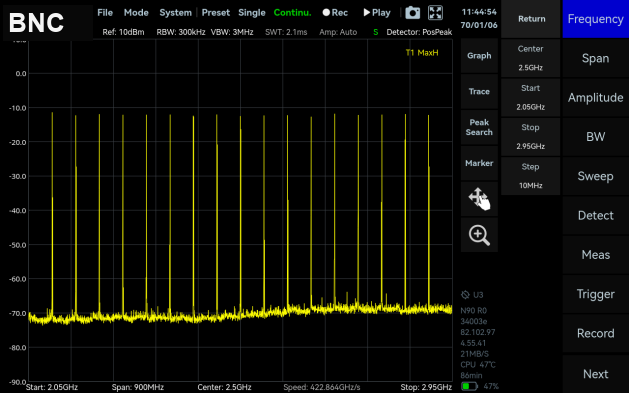Click the Span: 900MHz footer label

(x=138, y=387)
